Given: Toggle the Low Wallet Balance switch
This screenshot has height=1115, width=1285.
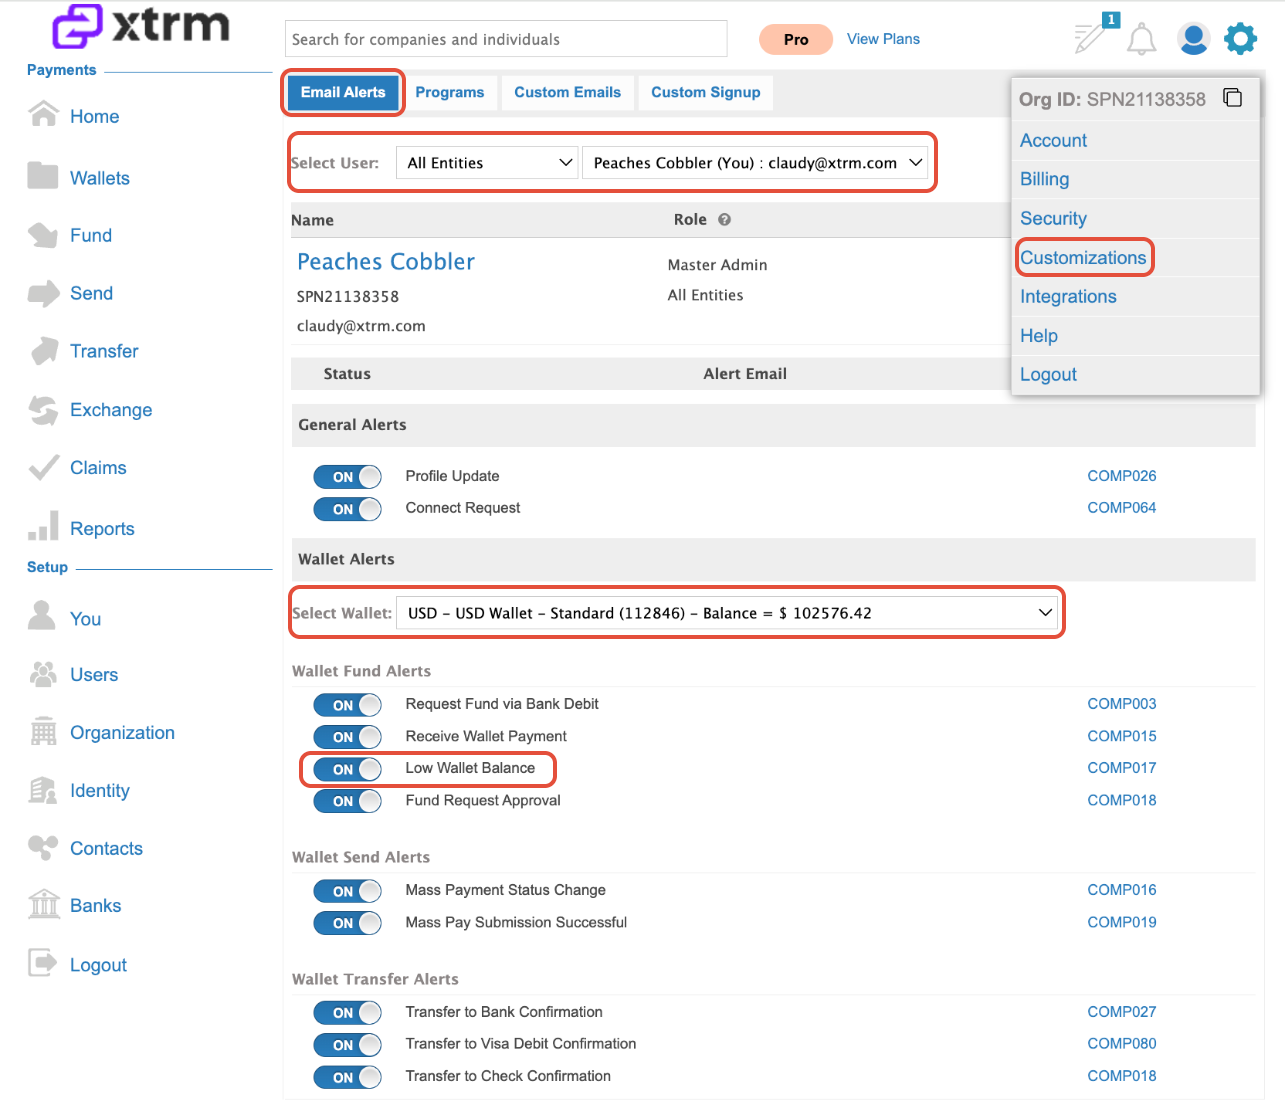Looking at the screenshot, I should tap(347, 769).
